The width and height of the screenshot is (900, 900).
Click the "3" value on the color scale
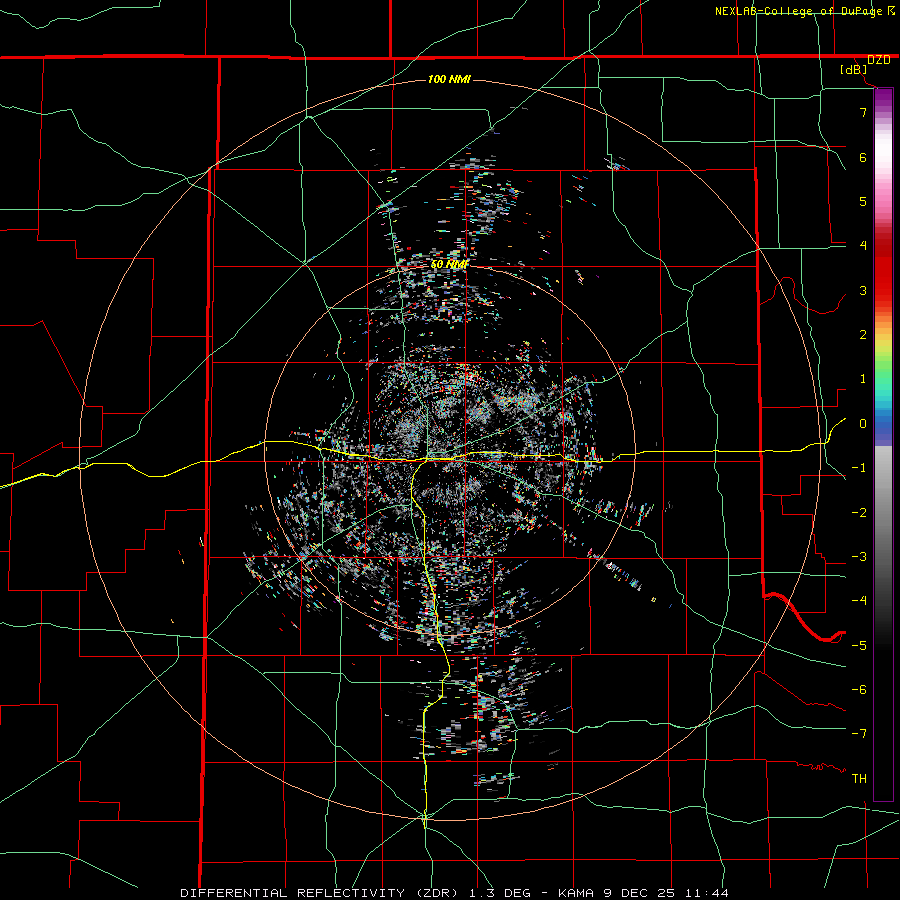863,290
